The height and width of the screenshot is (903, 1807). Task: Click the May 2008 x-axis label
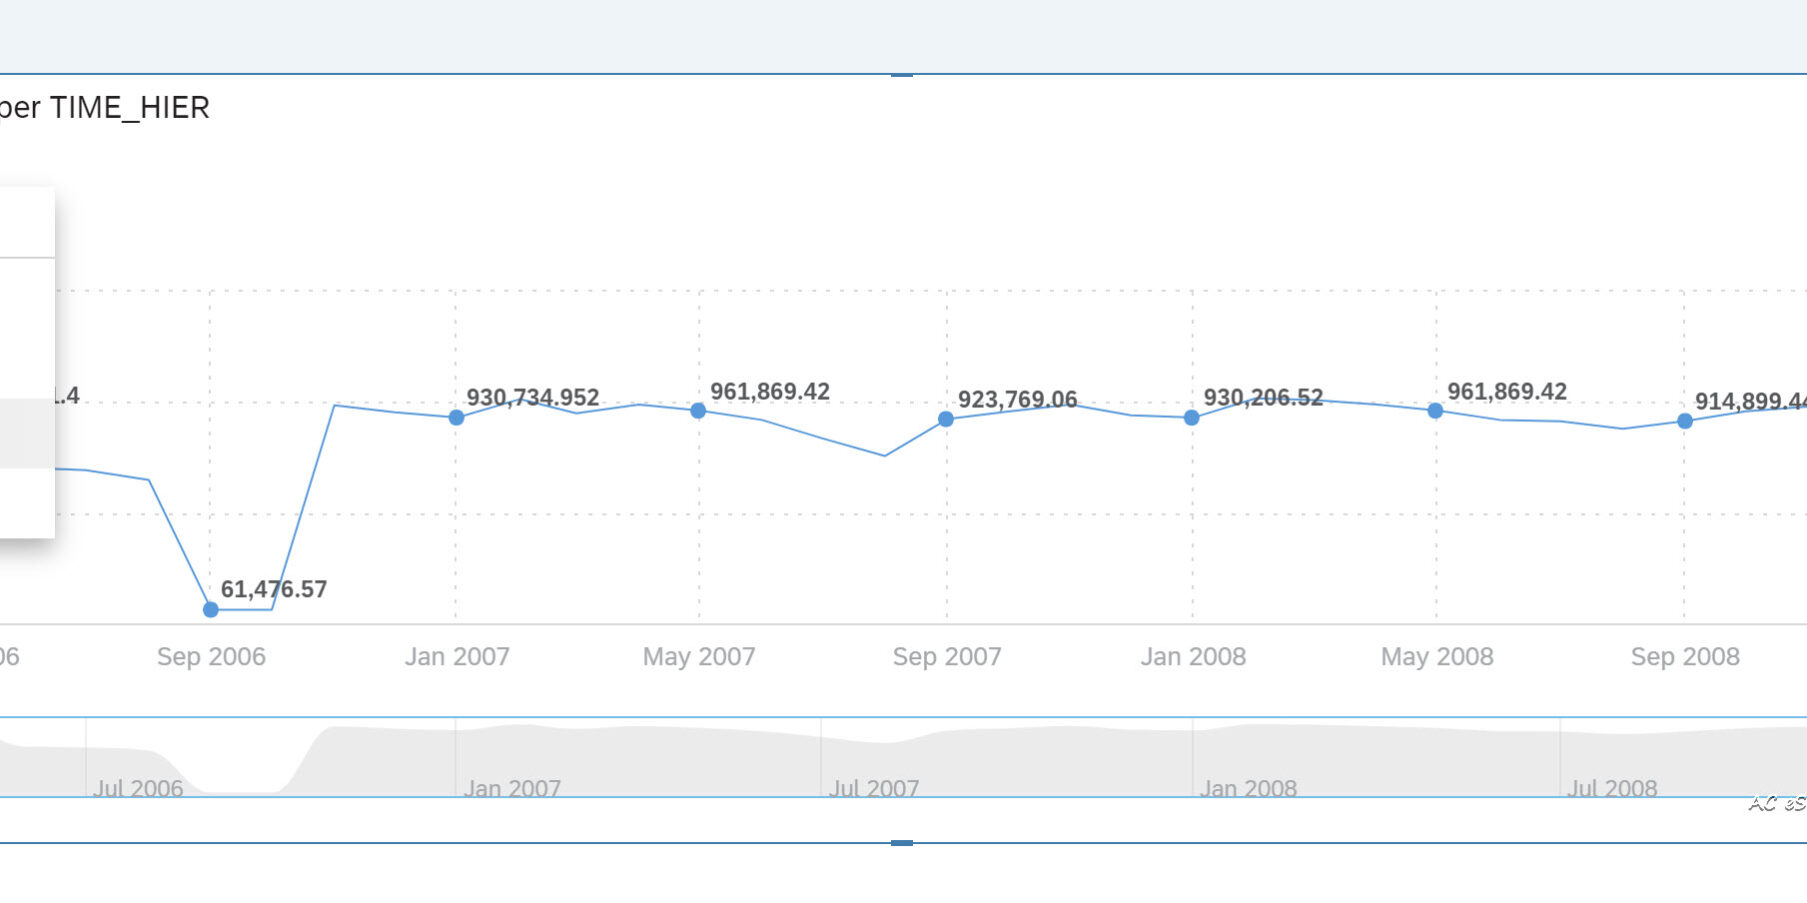tap(1437, 657)
